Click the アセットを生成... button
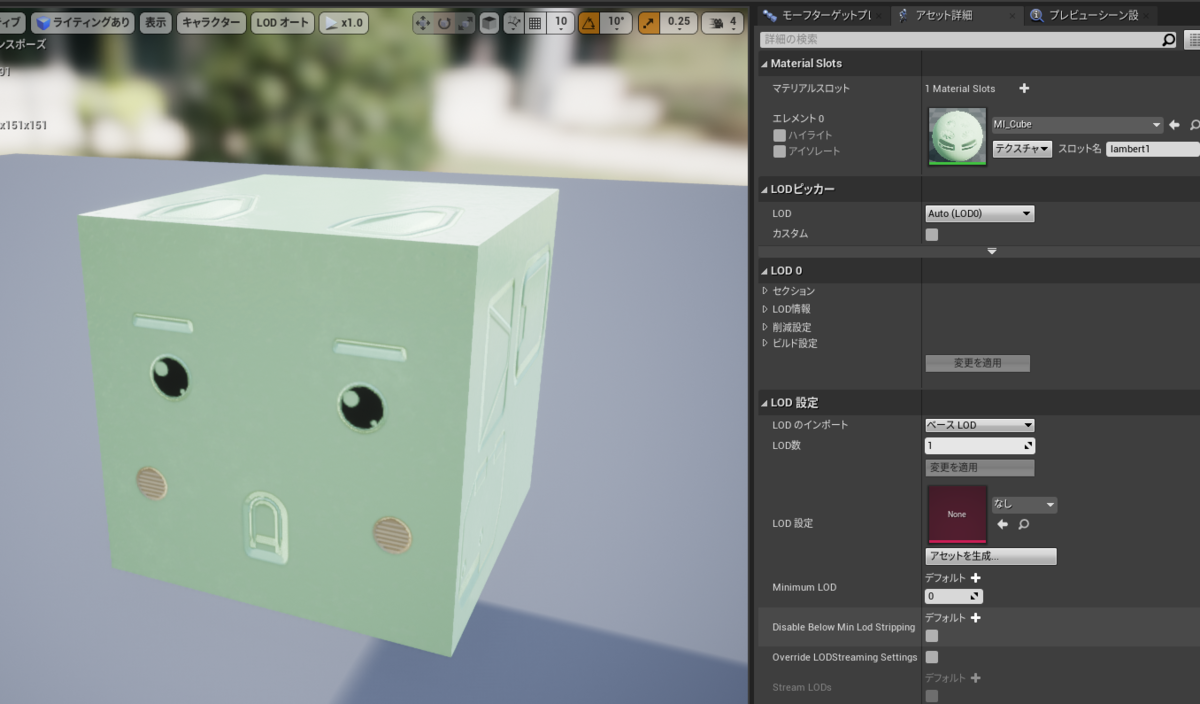1200x704 pixels. tap(991, 556)
